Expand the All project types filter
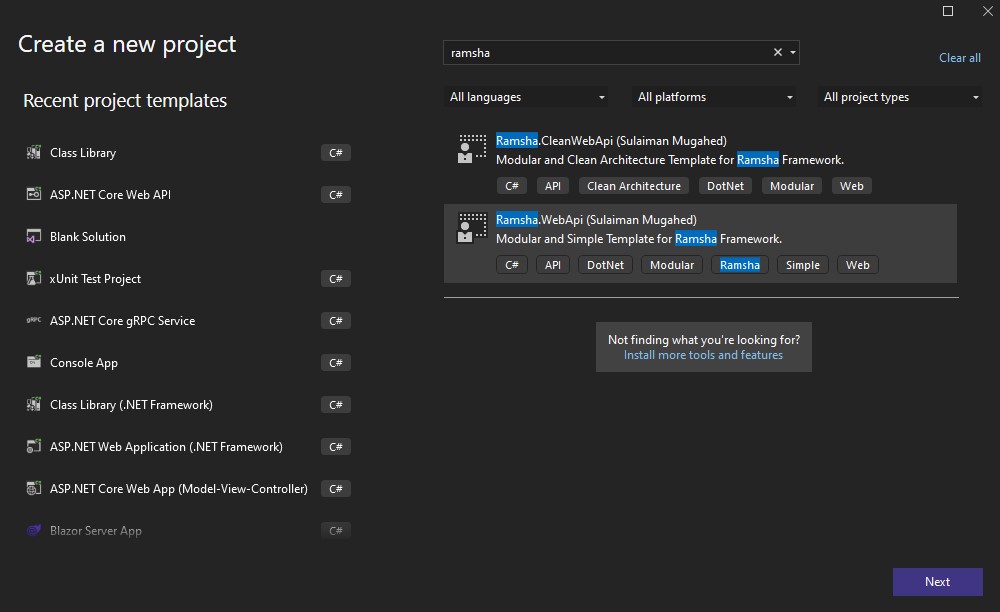The width and height of the screenshot is (1000, 612). tap(899, 96)
